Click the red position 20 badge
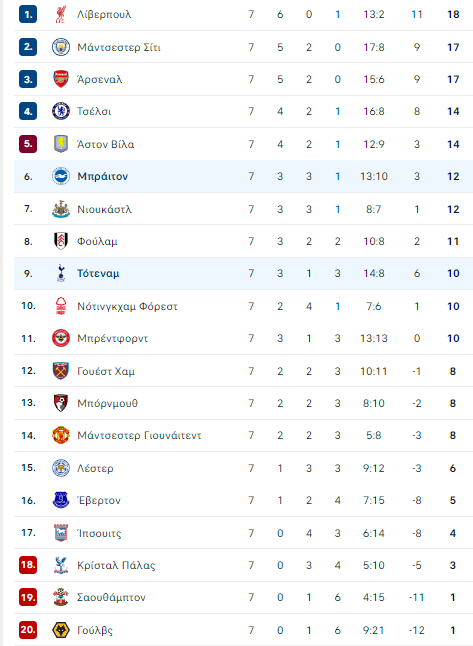The image size is (473, 646). pyautogui.click(x=28, y=630)
